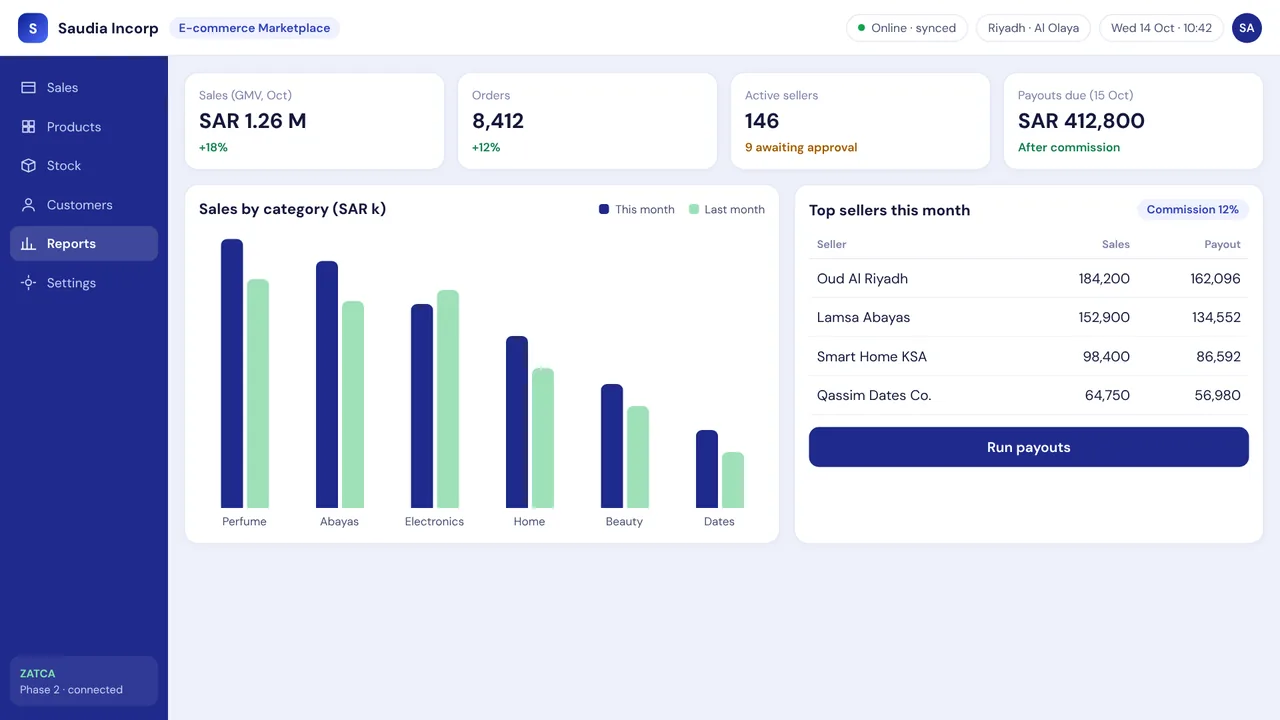This screenshot has width=1280, height=720.
Task: Click the SAR 1.26 M value
Action: coord(253,121)
